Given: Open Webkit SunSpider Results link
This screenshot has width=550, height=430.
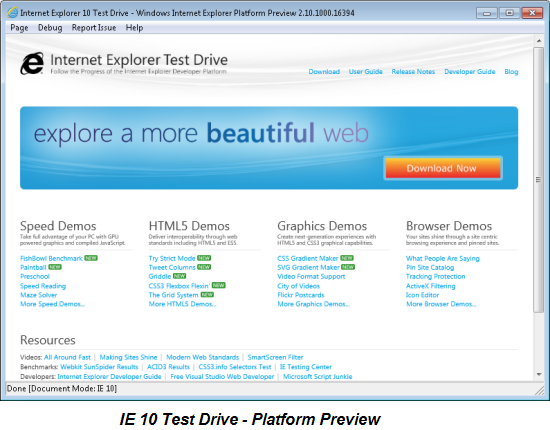Looking at the screenshot, I should pos(99,367).
